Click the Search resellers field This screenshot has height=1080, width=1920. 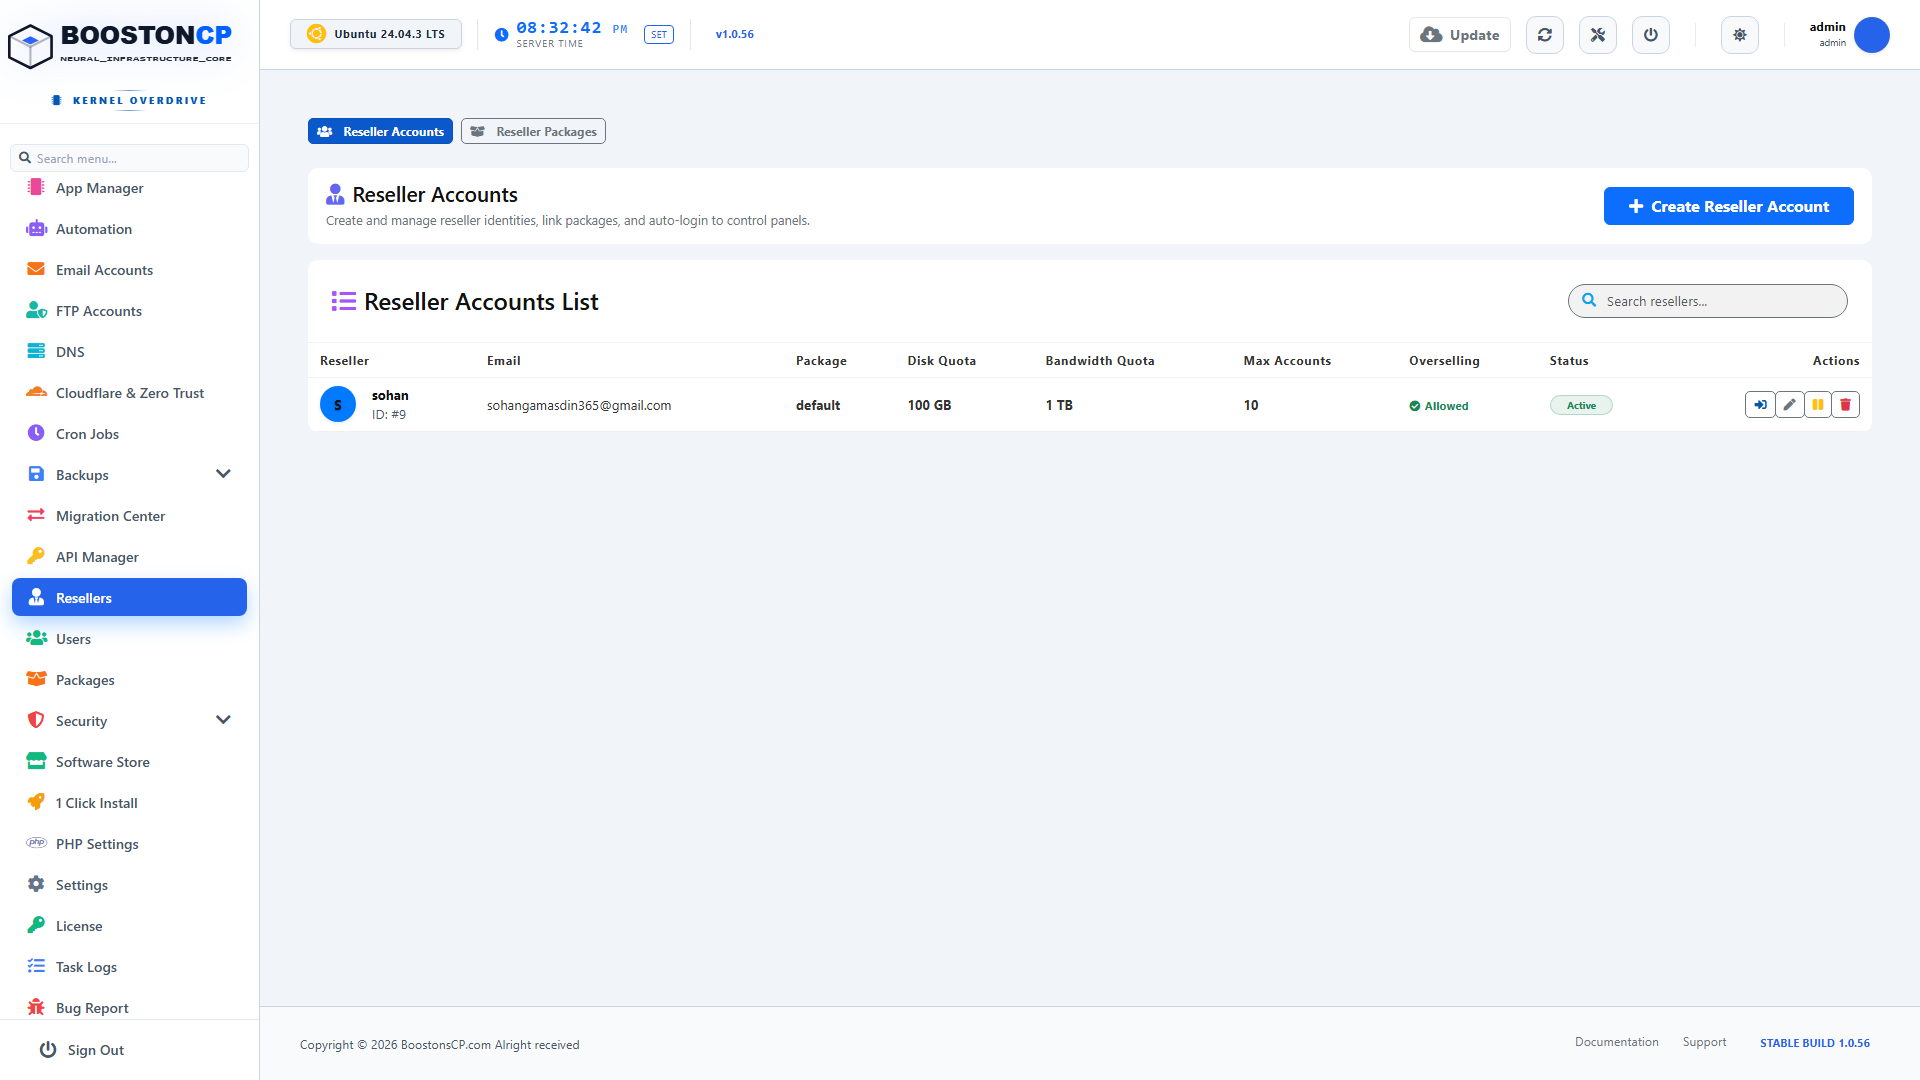[1707, 301]
